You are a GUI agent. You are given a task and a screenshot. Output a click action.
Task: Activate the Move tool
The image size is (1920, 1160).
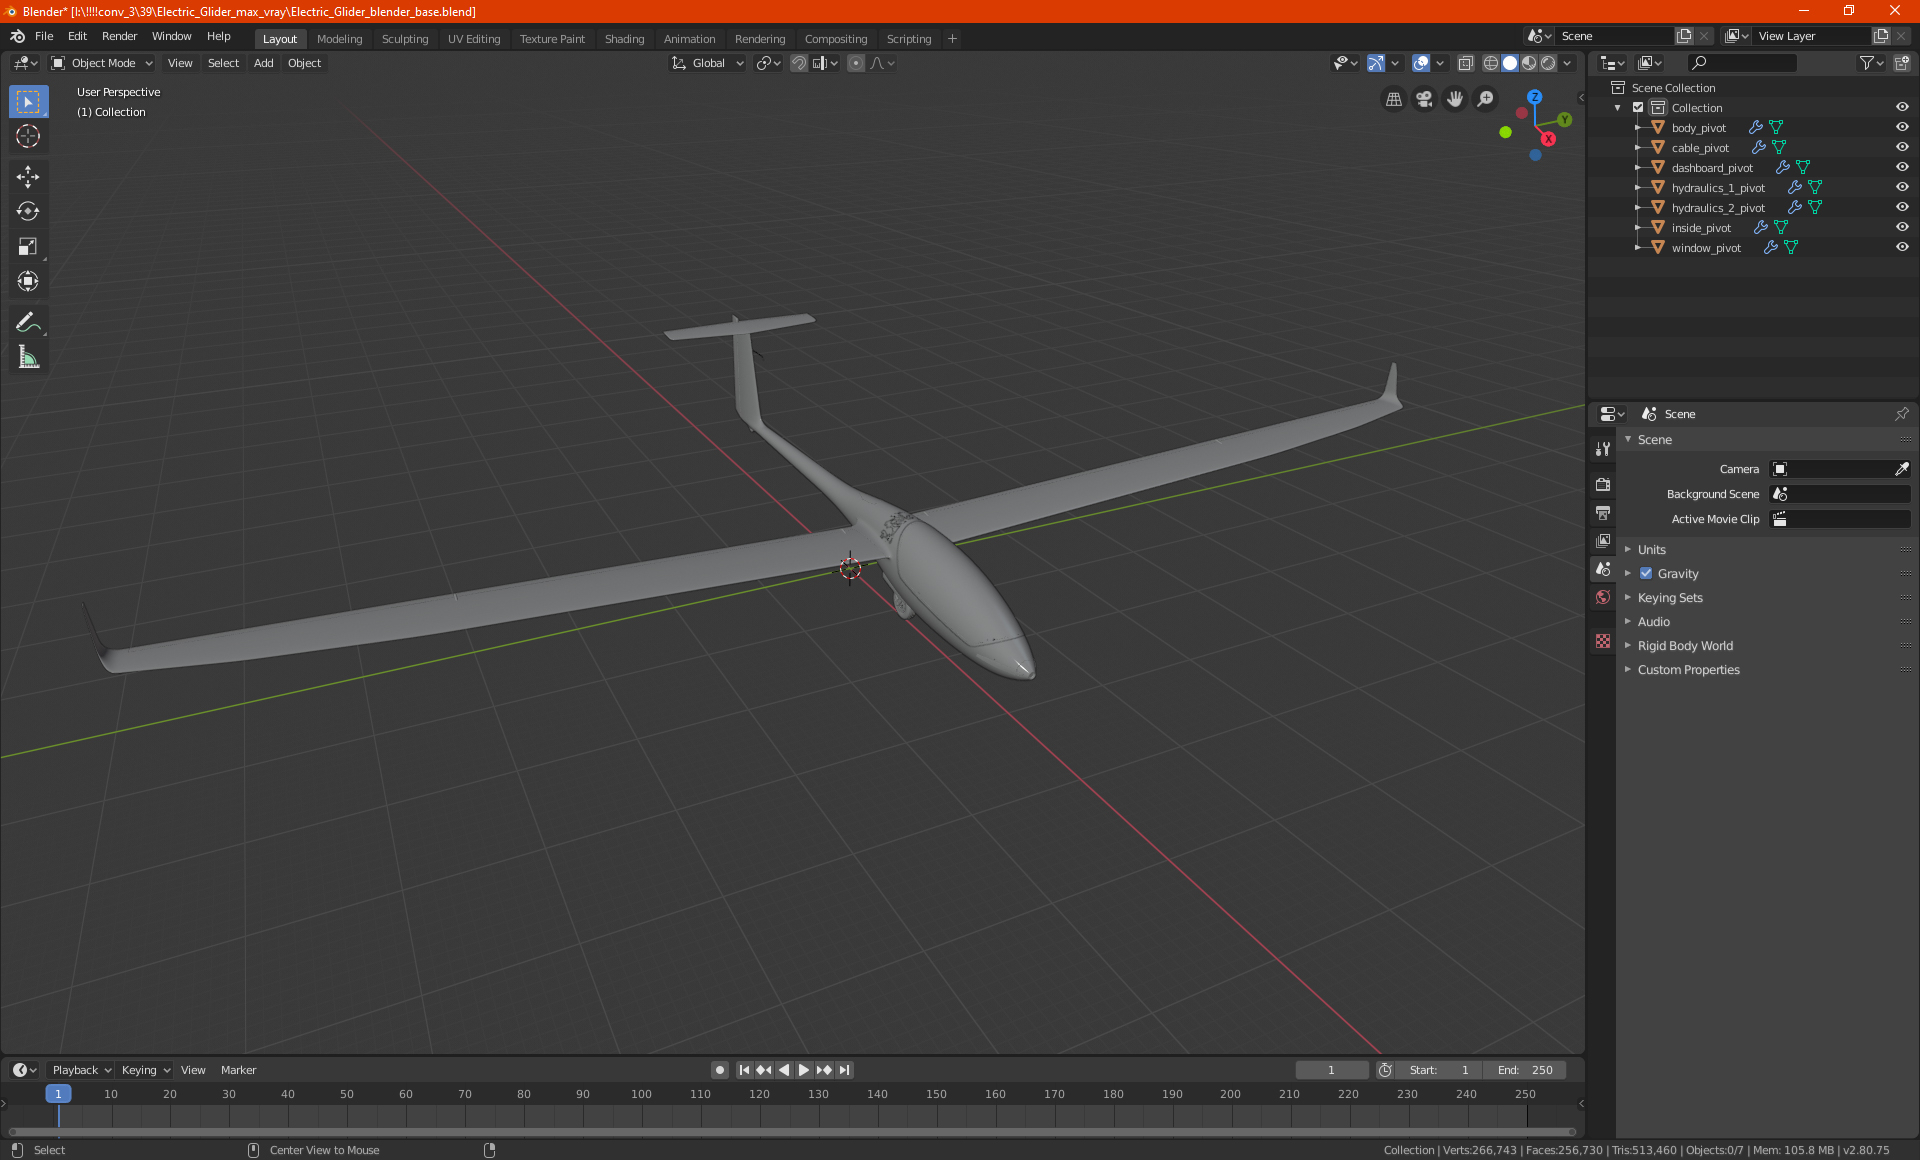pyautogui.click(x=28, y=177)
